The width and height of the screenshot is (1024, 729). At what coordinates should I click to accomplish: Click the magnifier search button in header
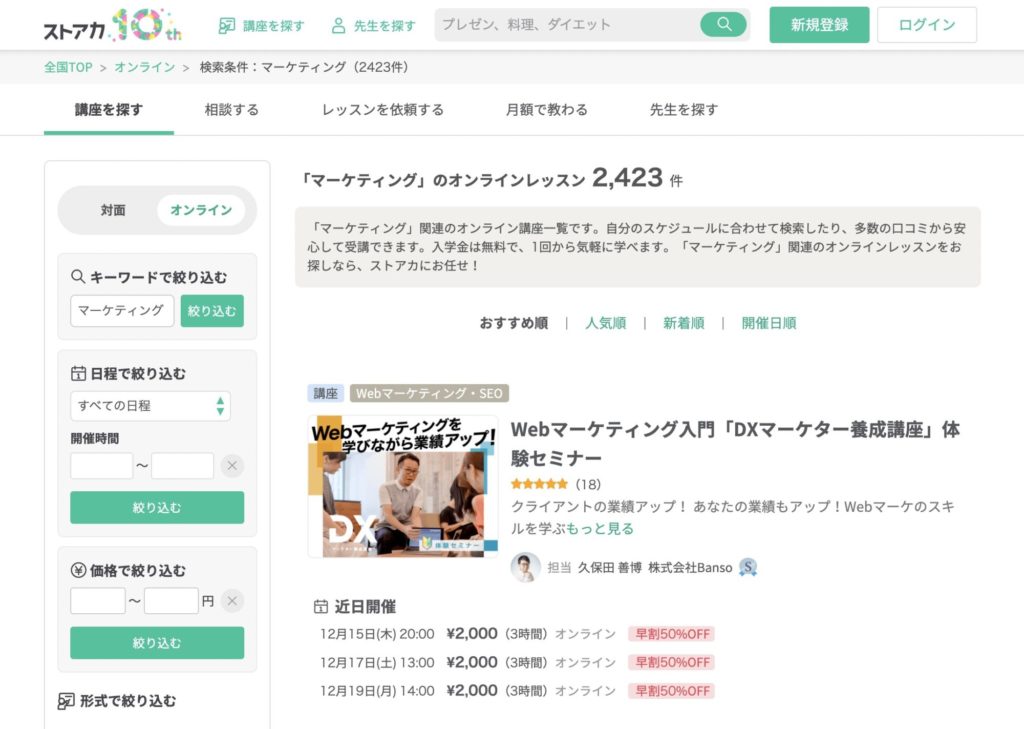click(x=723, y=25)
